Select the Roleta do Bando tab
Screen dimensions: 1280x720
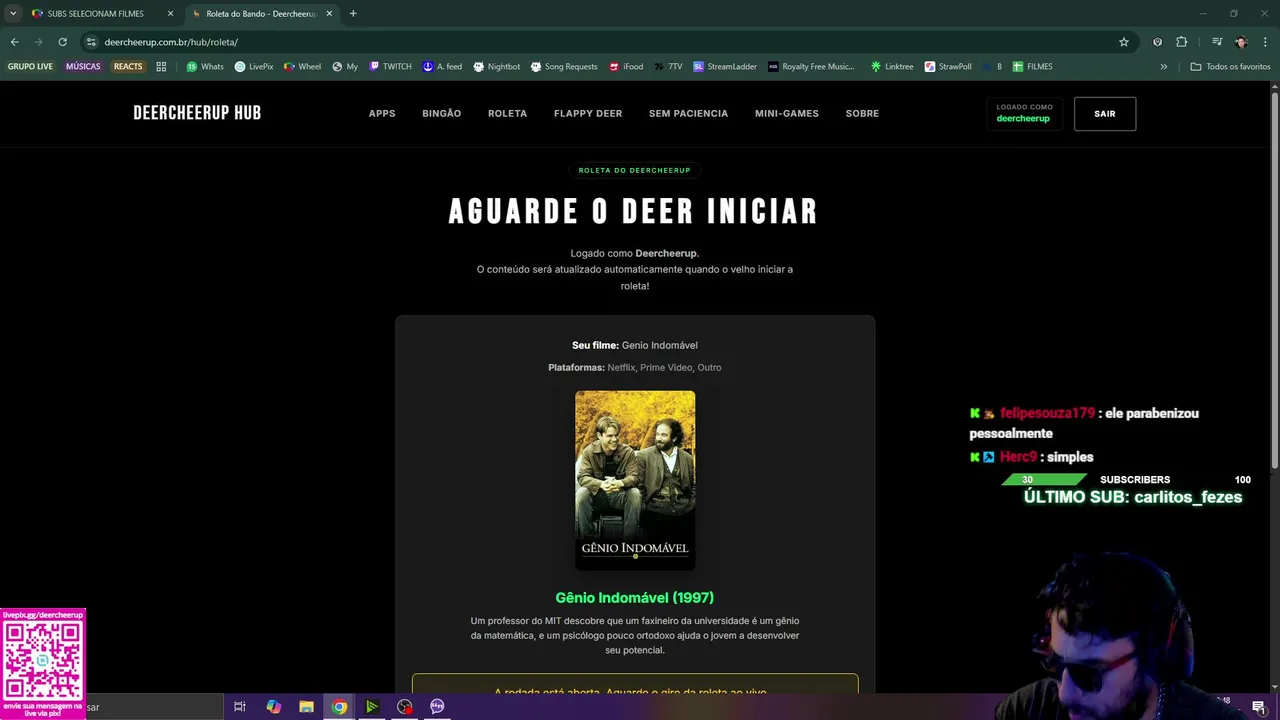tap(260, 14)
